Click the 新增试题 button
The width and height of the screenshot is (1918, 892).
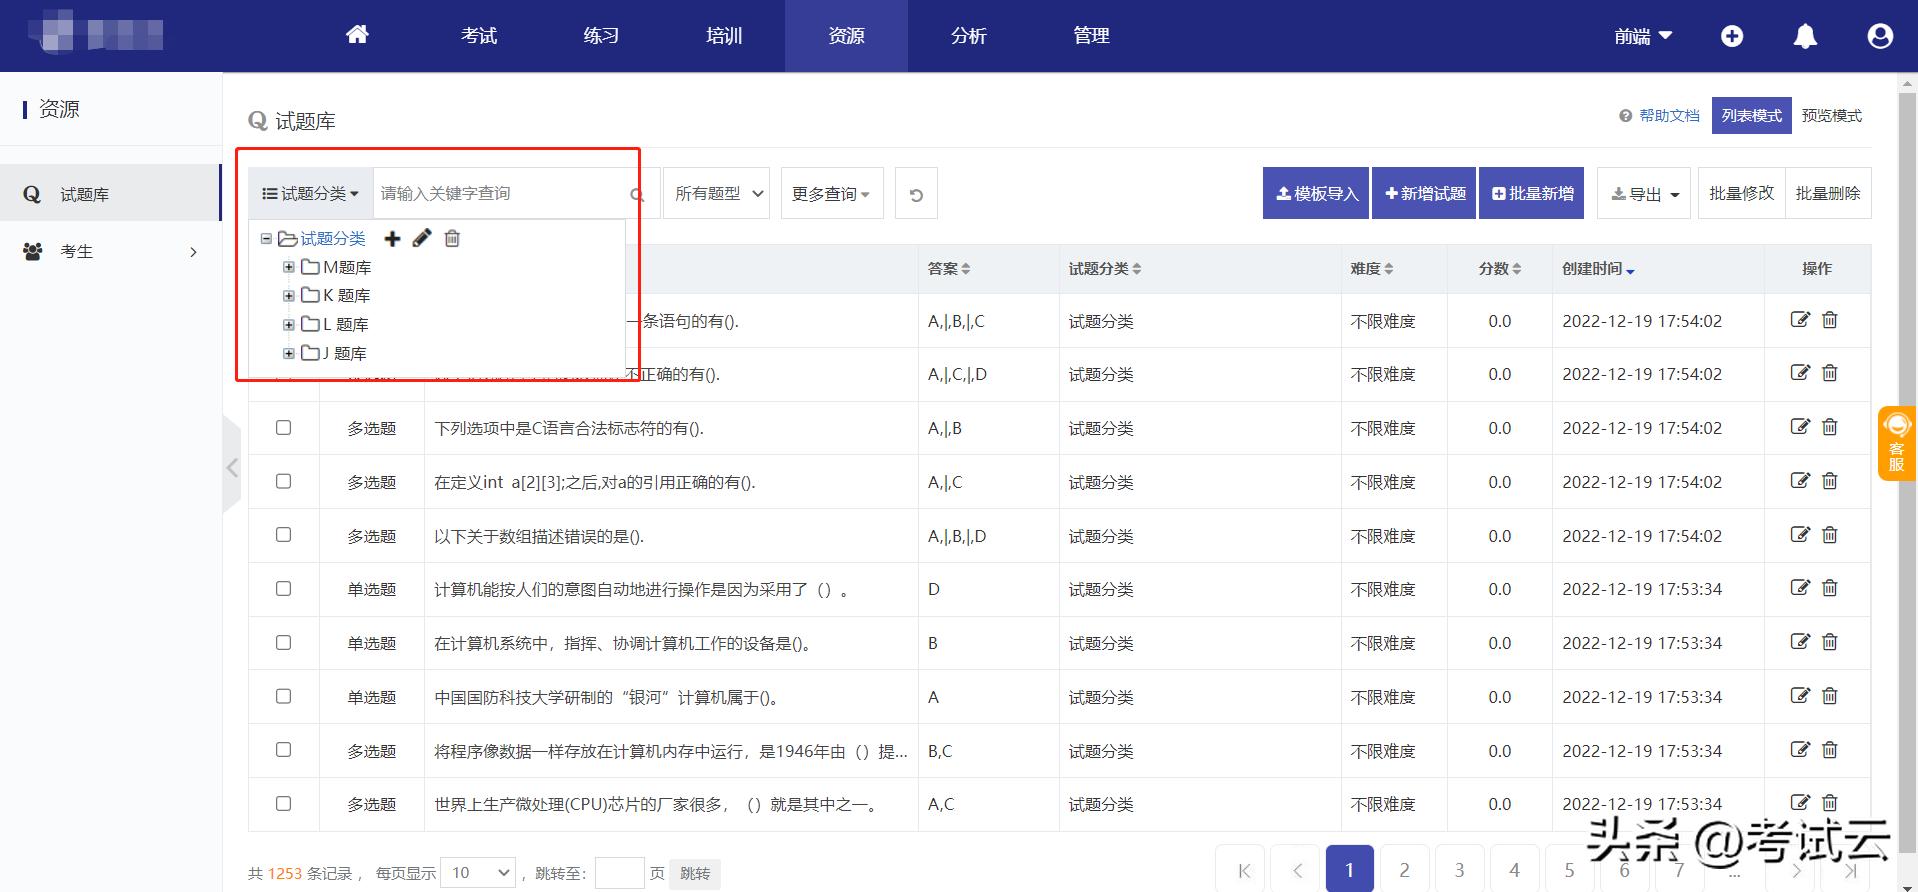pyautogui.click(x=1425, y=193)
